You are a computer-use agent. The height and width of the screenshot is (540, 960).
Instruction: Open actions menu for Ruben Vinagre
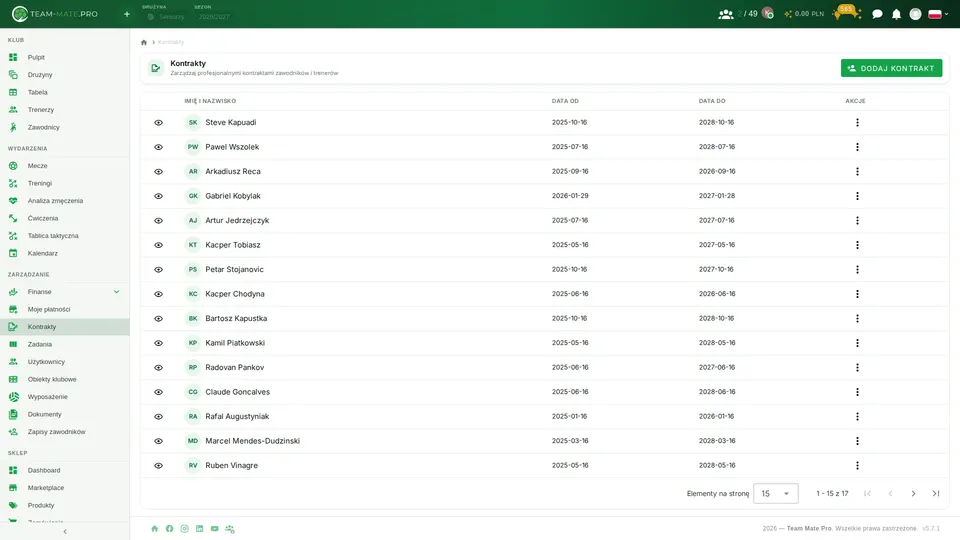[857, 465]
